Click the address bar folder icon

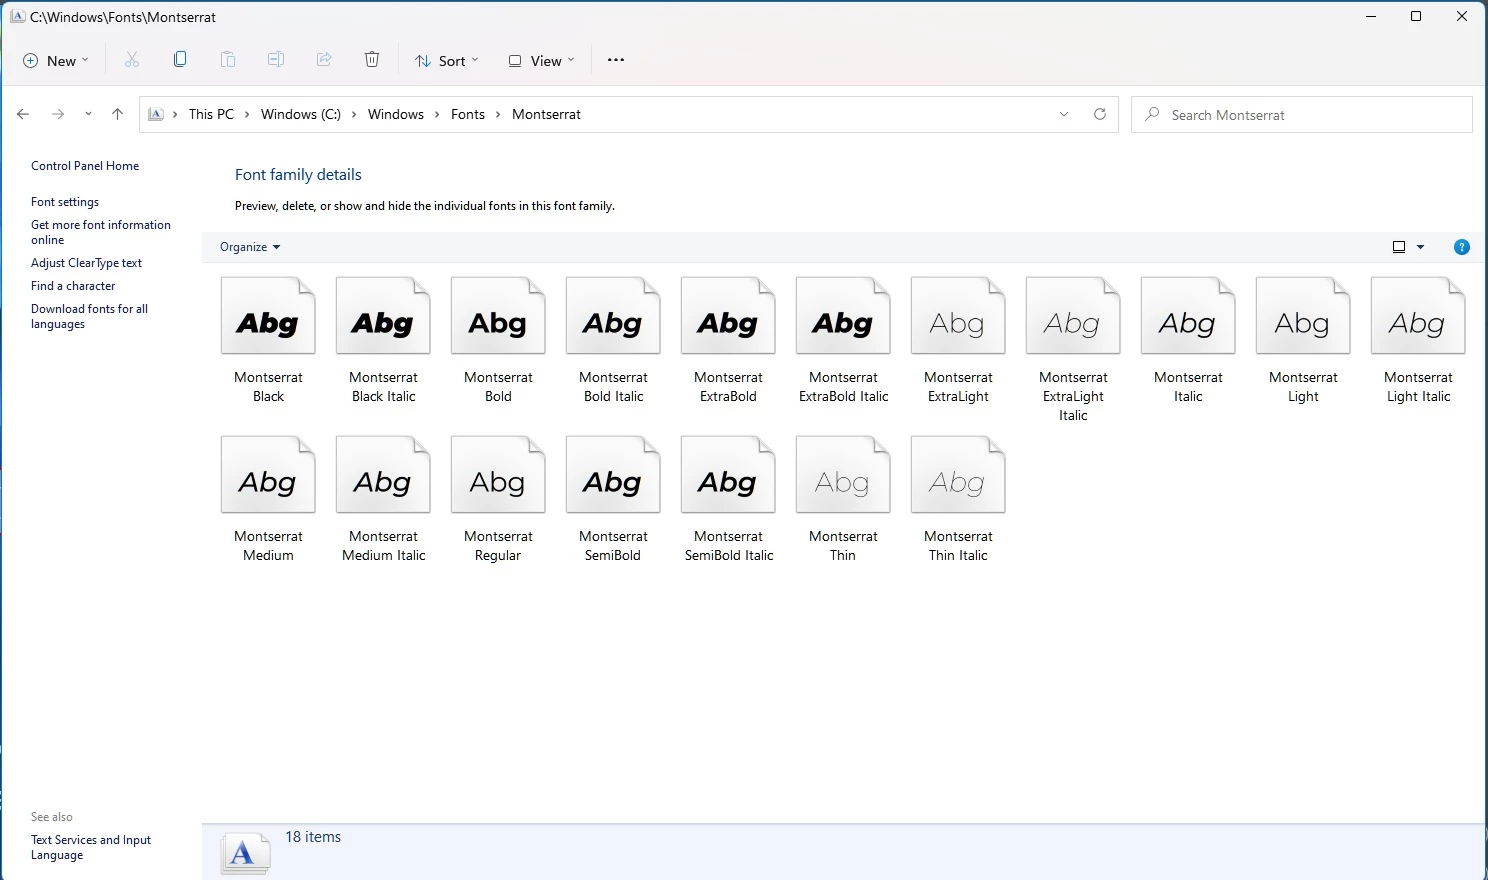point(156,114)
